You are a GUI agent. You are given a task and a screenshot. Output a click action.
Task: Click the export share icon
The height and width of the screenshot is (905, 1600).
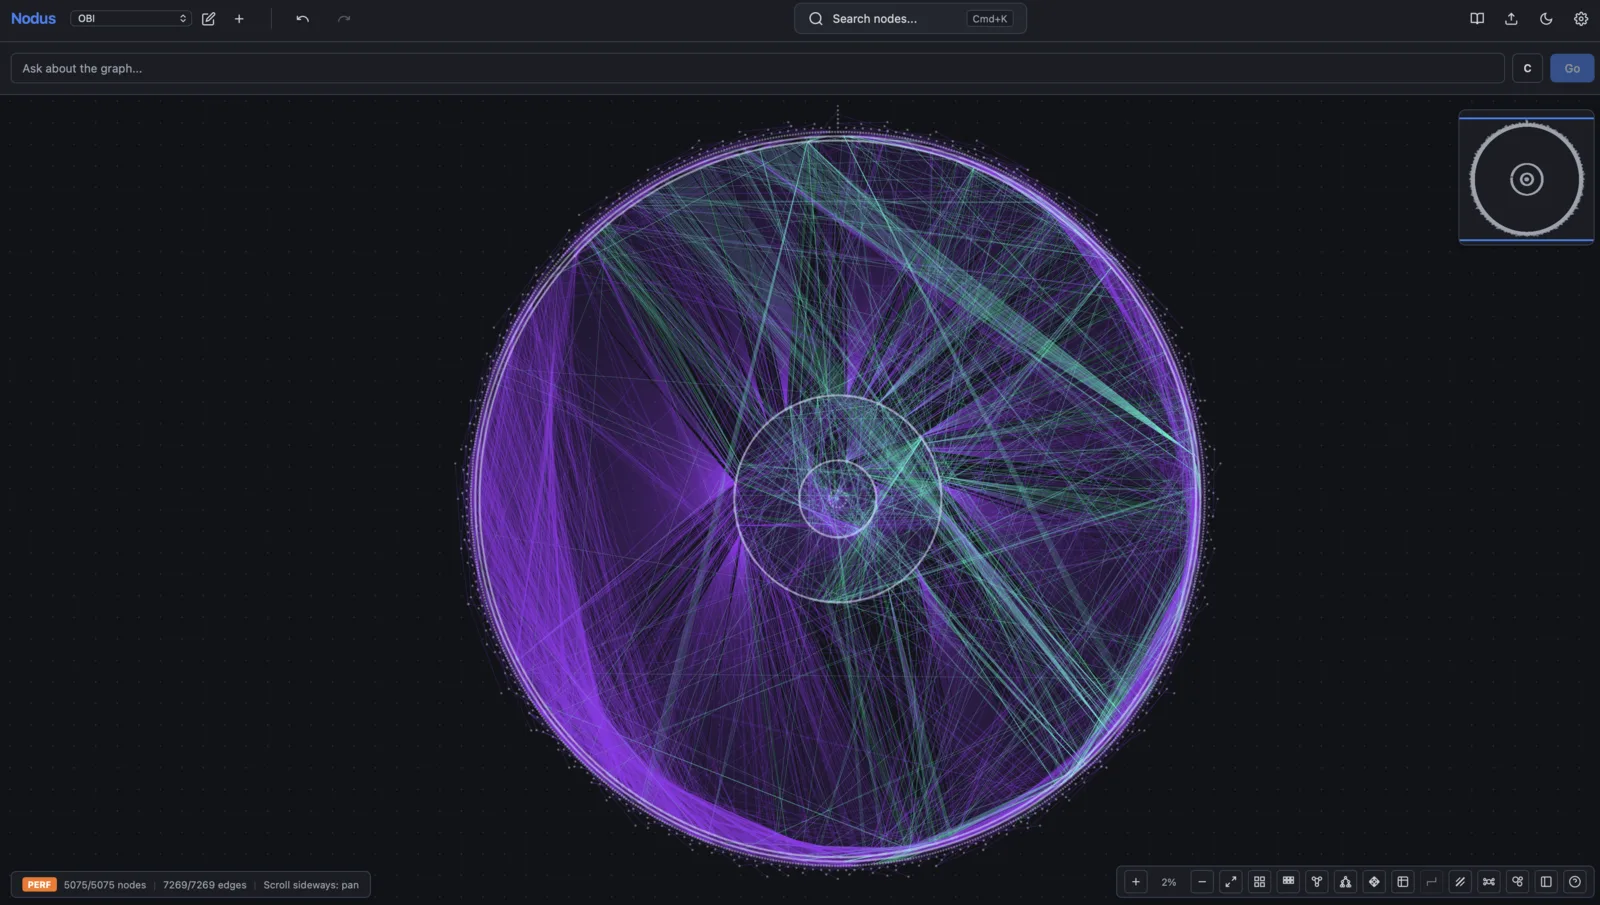1511,18
